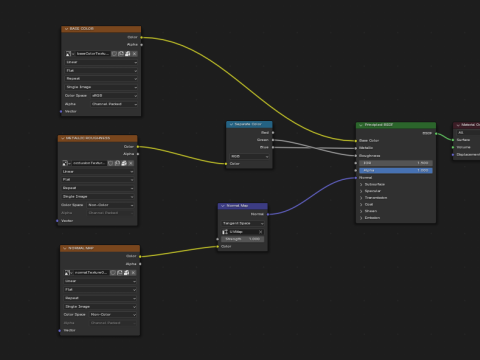Click Normal output socket of Normal Map node

268,214
